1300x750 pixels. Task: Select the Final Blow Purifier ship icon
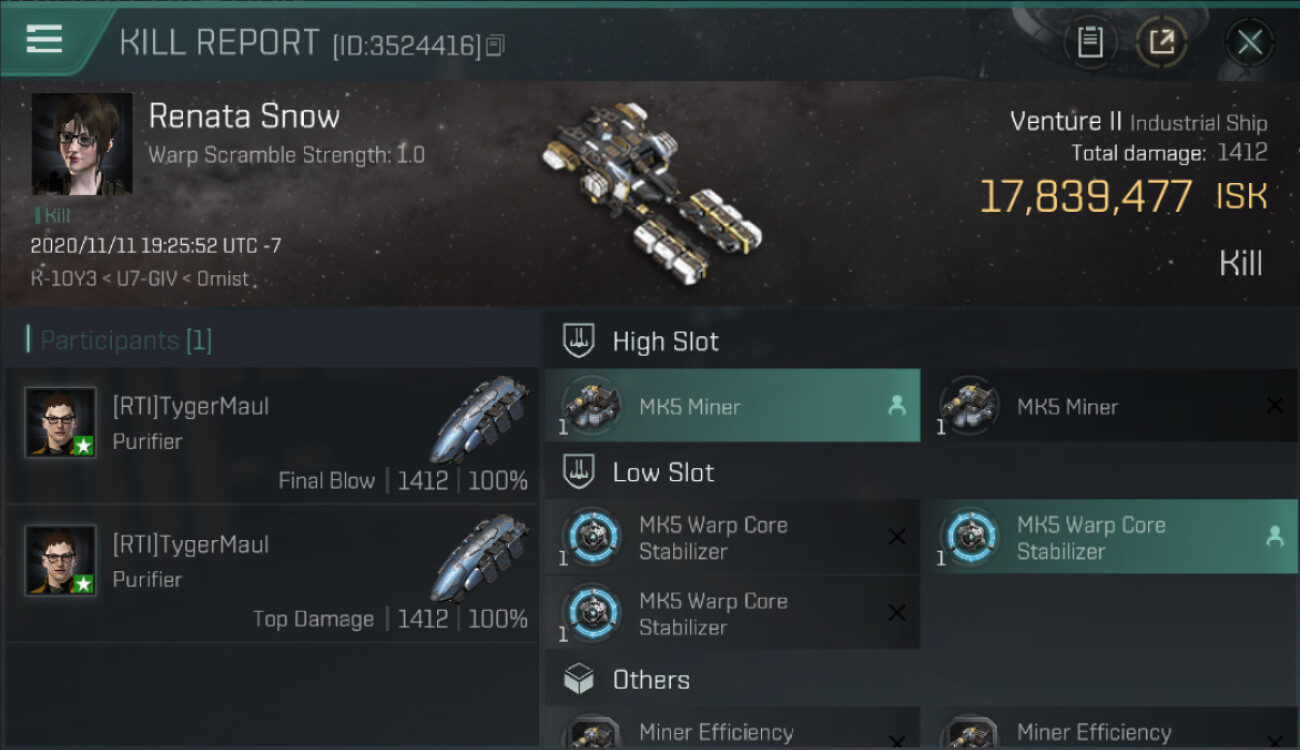481,419
